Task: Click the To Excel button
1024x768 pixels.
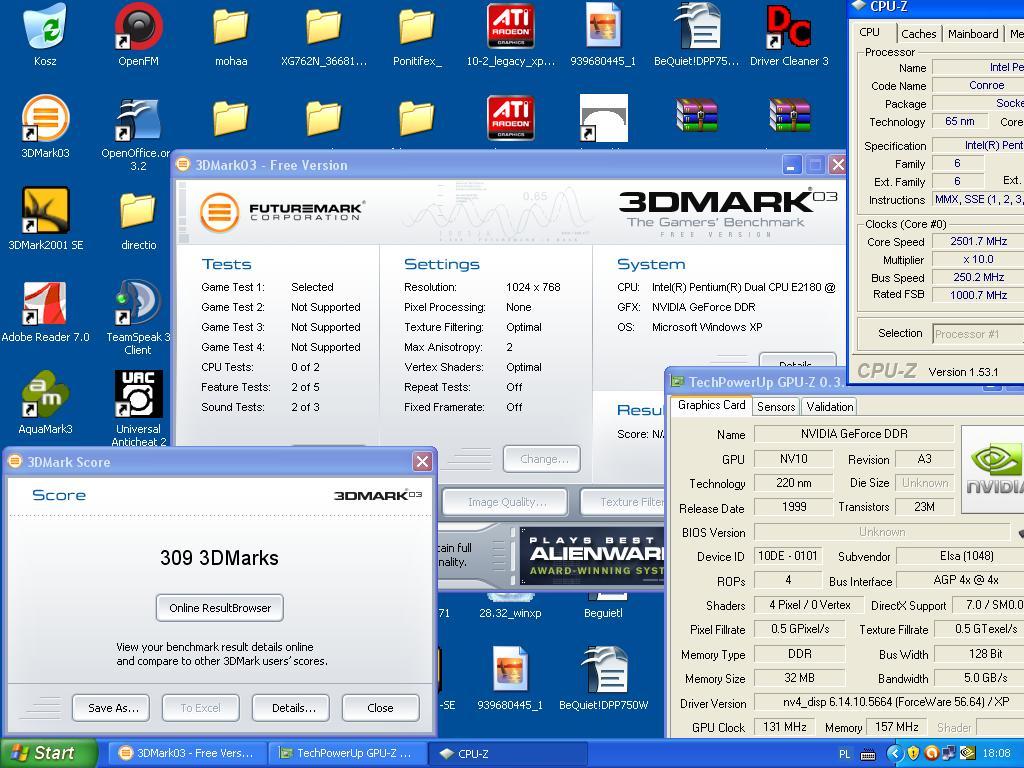Action: coord(200,708)
